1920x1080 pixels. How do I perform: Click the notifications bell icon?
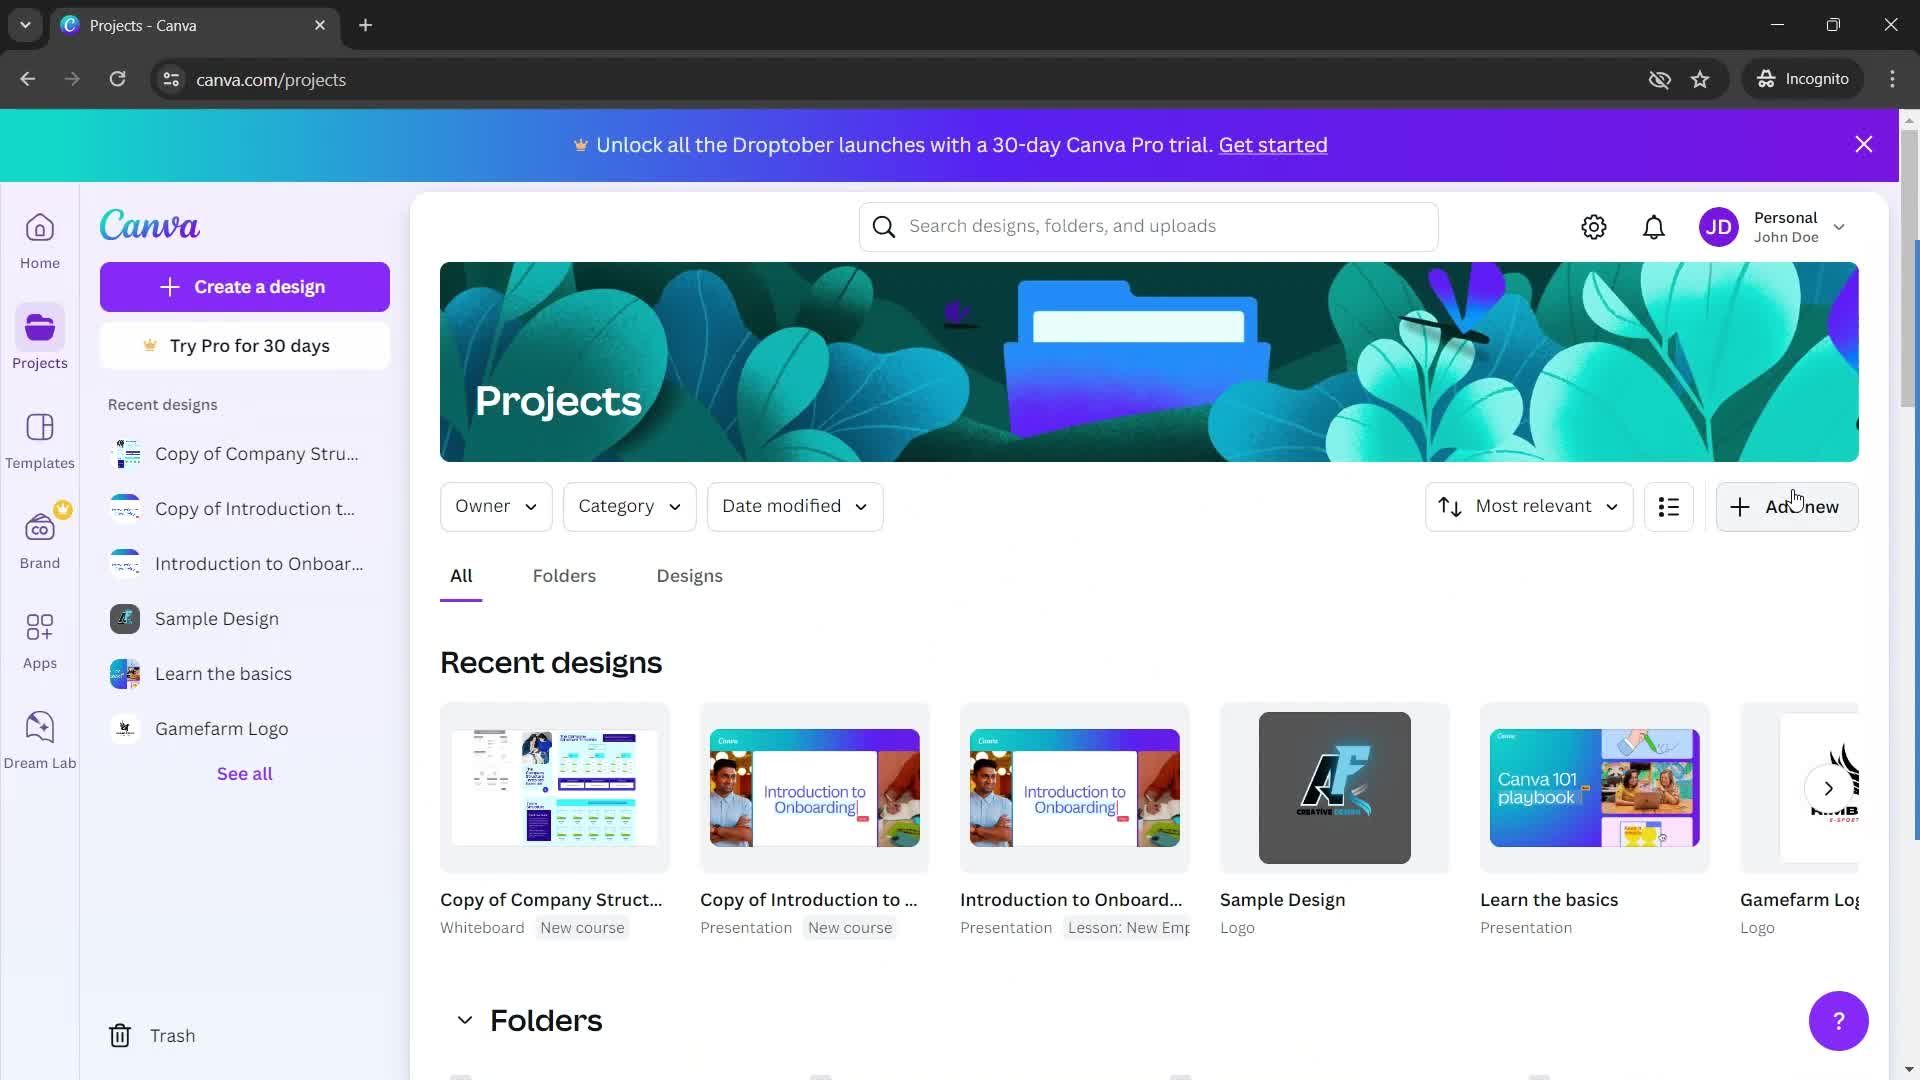coord(1654,225)
